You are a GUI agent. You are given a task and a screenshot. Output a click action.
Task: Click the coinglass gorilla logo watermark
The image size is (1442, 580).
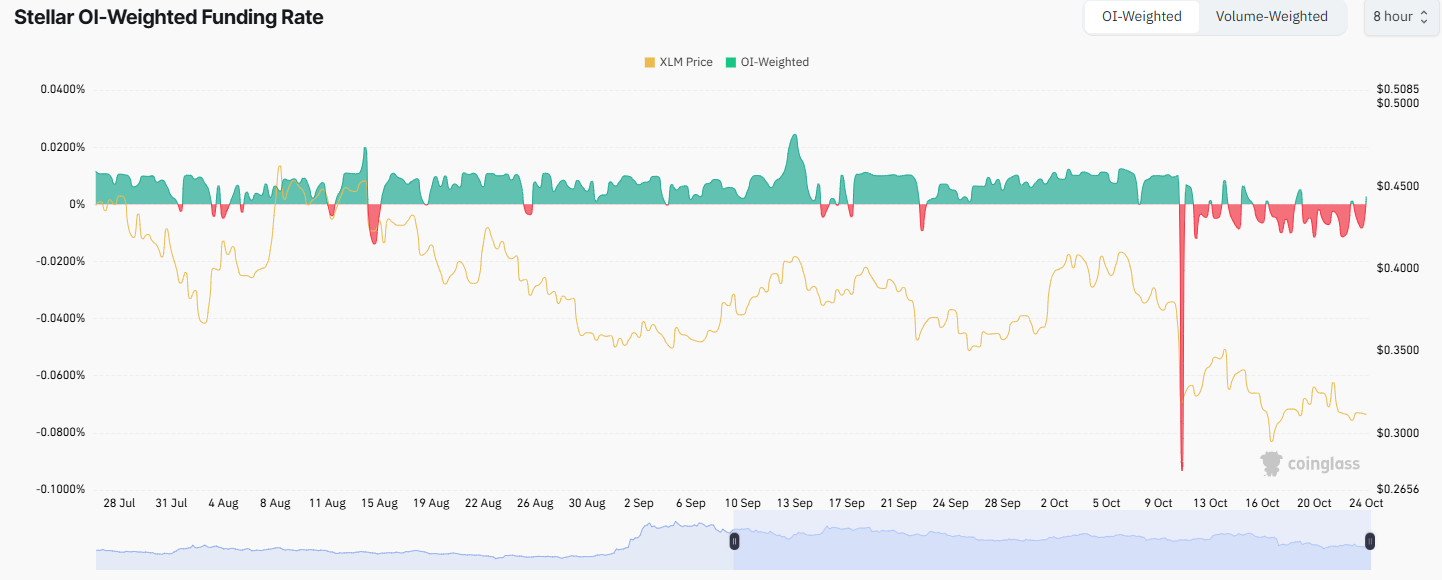click(x=1272, y=463)
